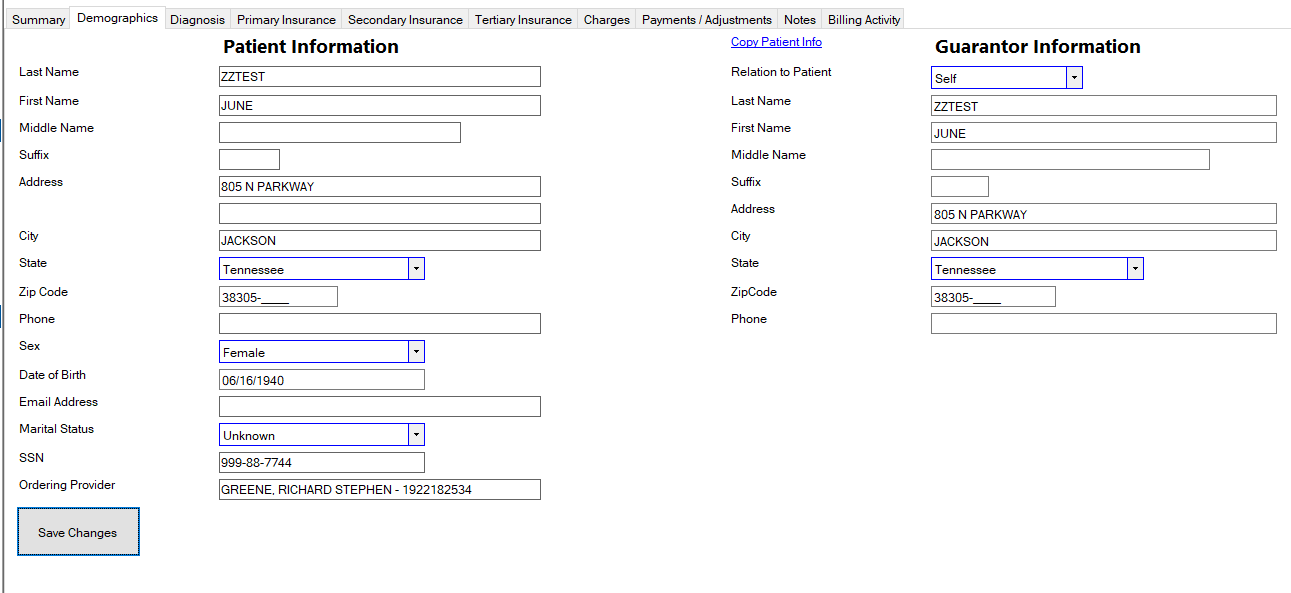Open the Marital Status dropdown
This screenshot has width=1291, height=593.
click(x=416, y=435)
